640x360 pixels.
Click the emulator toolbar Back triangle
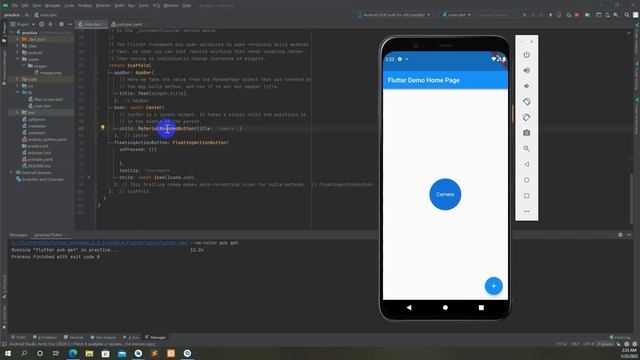[527, 164]
